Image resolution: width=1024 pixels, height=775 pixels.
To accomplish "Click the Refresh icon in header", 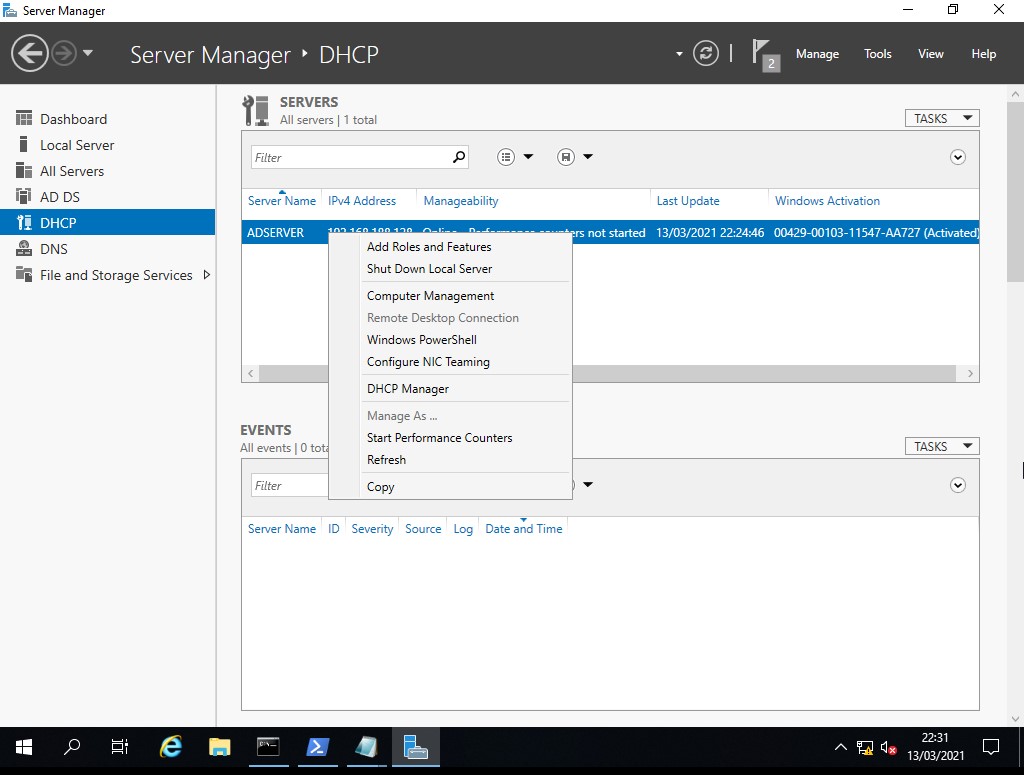I will [706, 54].
